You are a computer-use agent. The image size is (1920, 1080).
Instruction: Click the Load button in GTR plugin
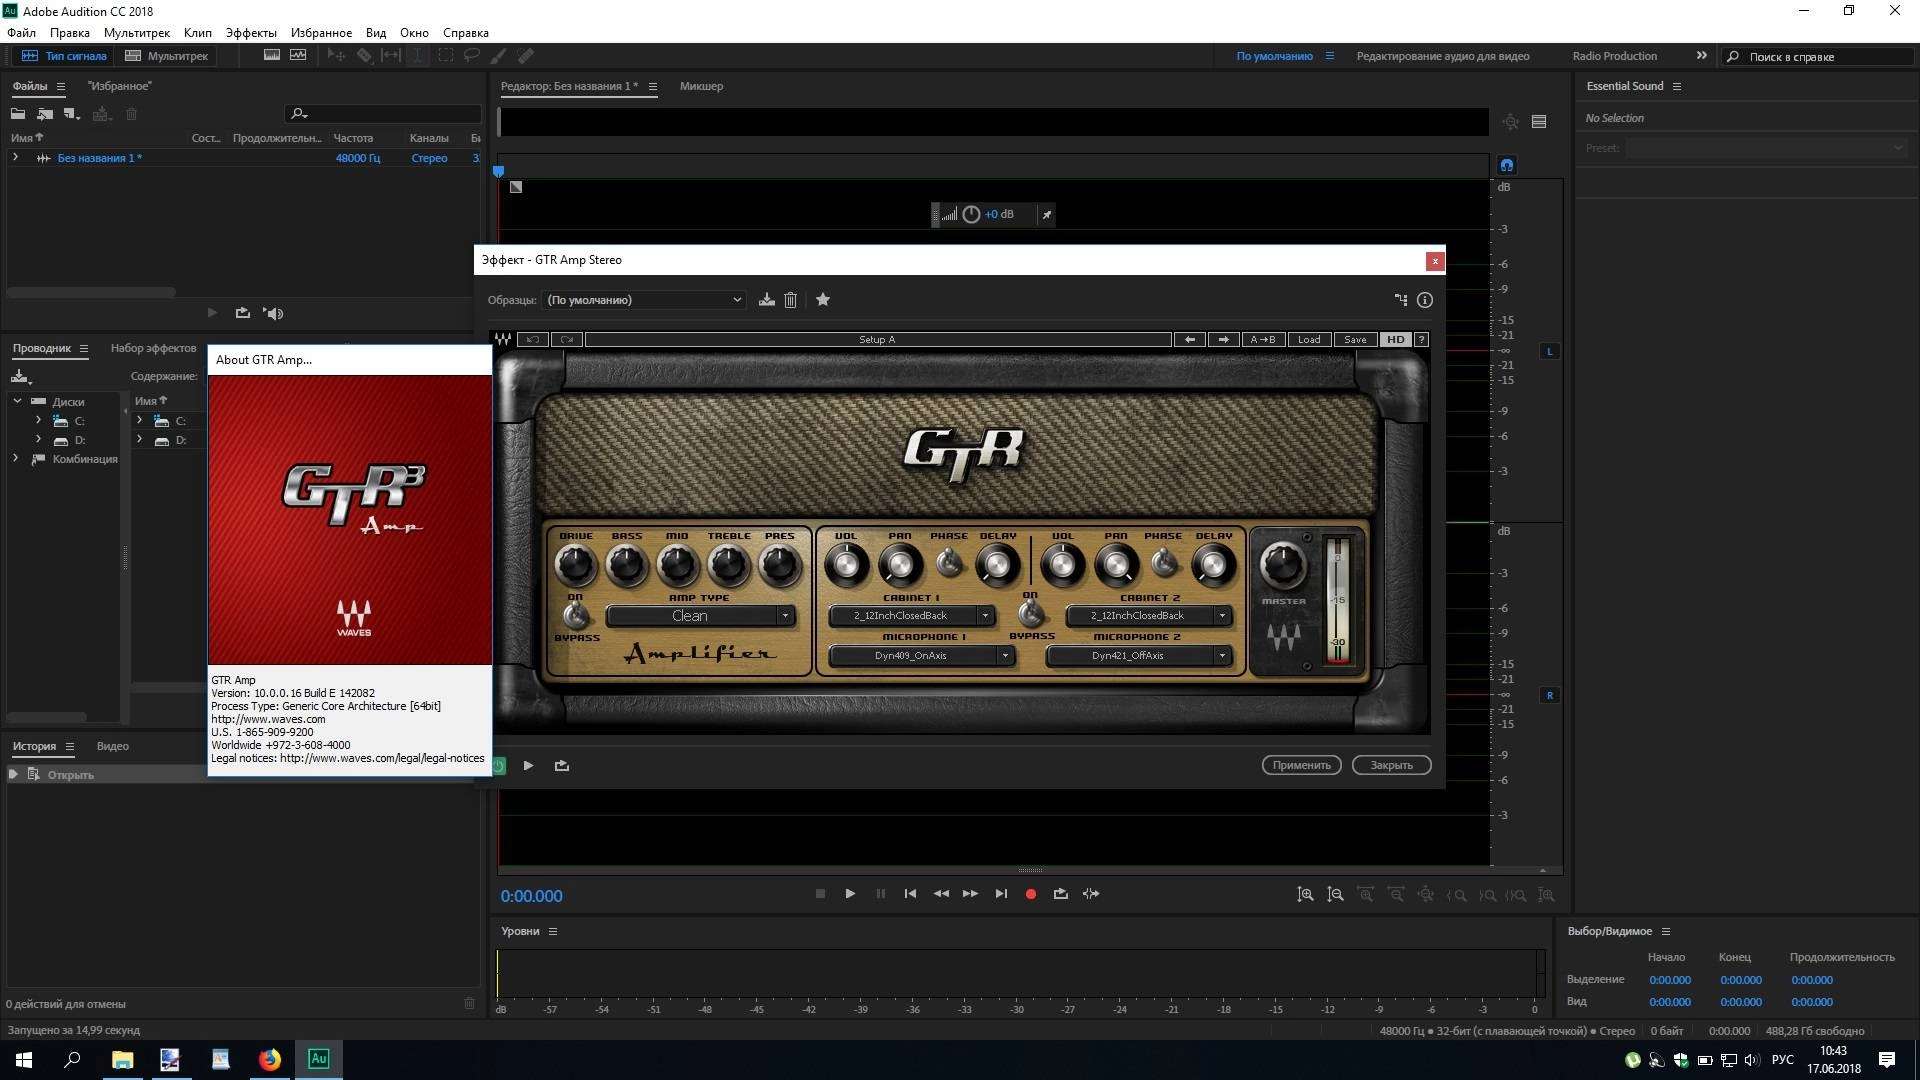(1309, 339)
